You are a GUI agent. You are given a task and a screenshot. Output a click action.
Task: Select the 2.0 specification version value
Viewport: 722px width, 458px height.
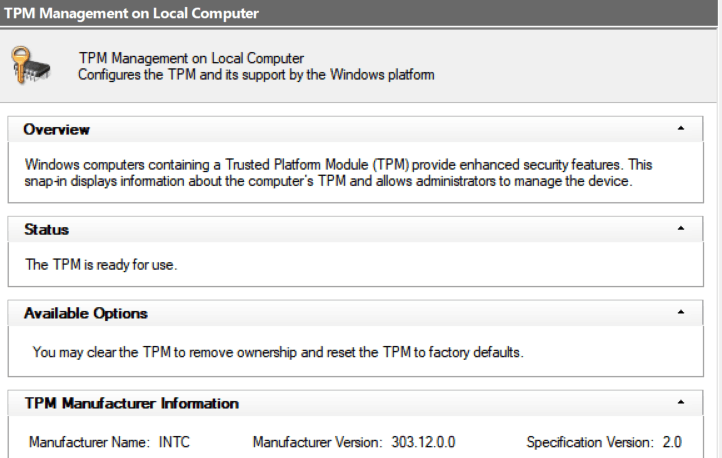point(672,442)
